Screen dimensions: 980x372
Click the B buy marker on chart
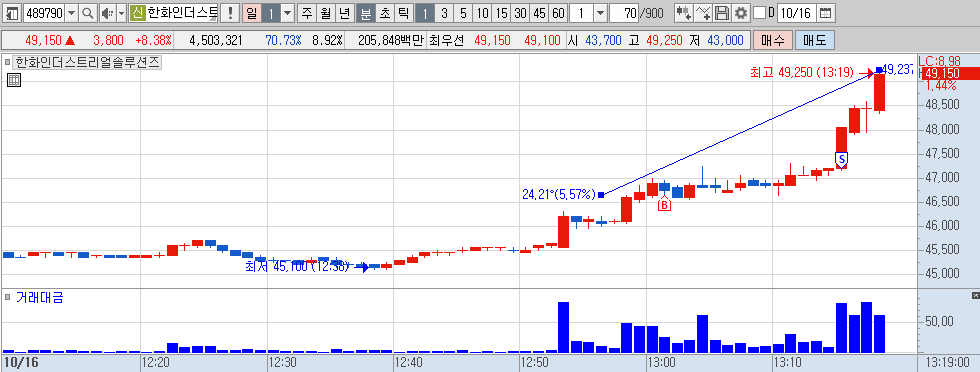(x=664, y=204)
